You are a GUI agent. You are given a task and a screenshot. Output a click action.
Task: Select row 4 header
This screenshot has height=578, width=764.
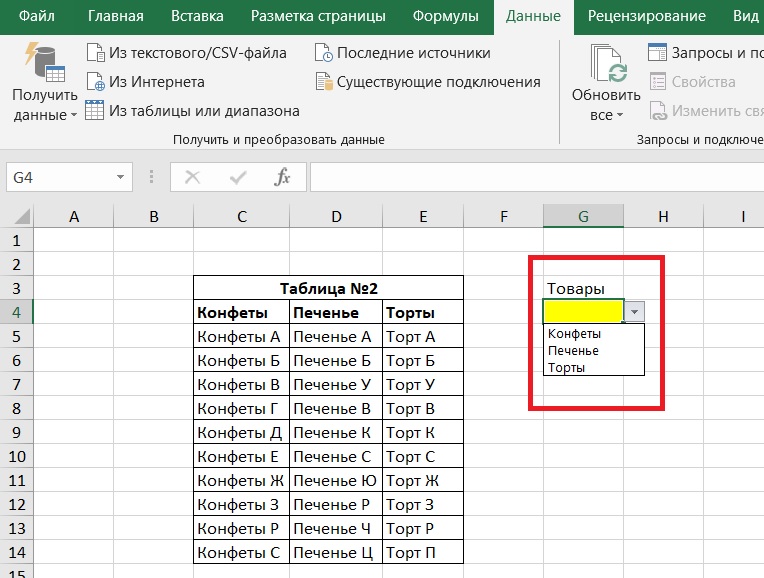[17, 312]
